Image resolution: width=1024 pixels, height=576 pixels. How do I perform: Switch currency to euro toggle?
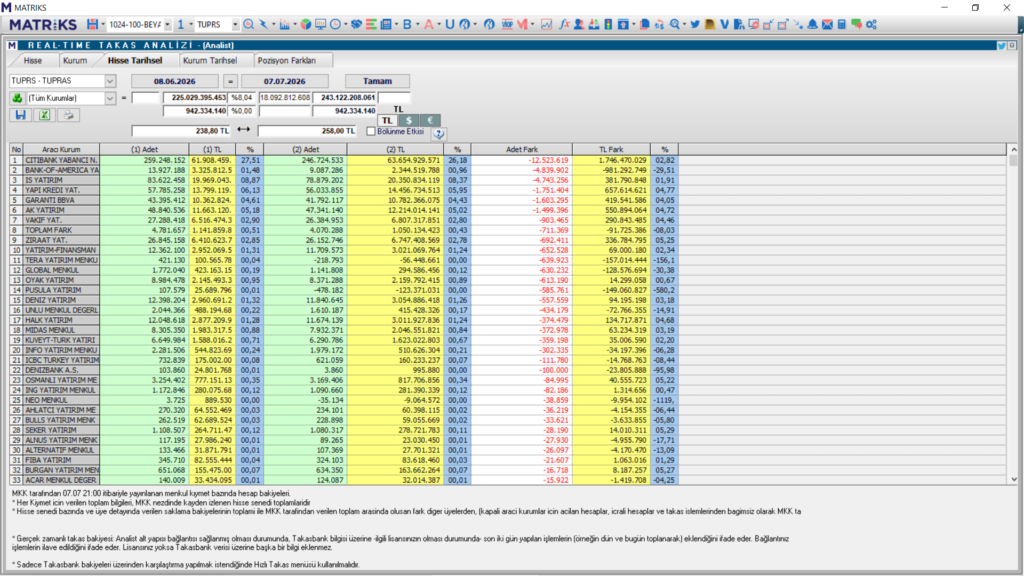click(x=430, y=120)
